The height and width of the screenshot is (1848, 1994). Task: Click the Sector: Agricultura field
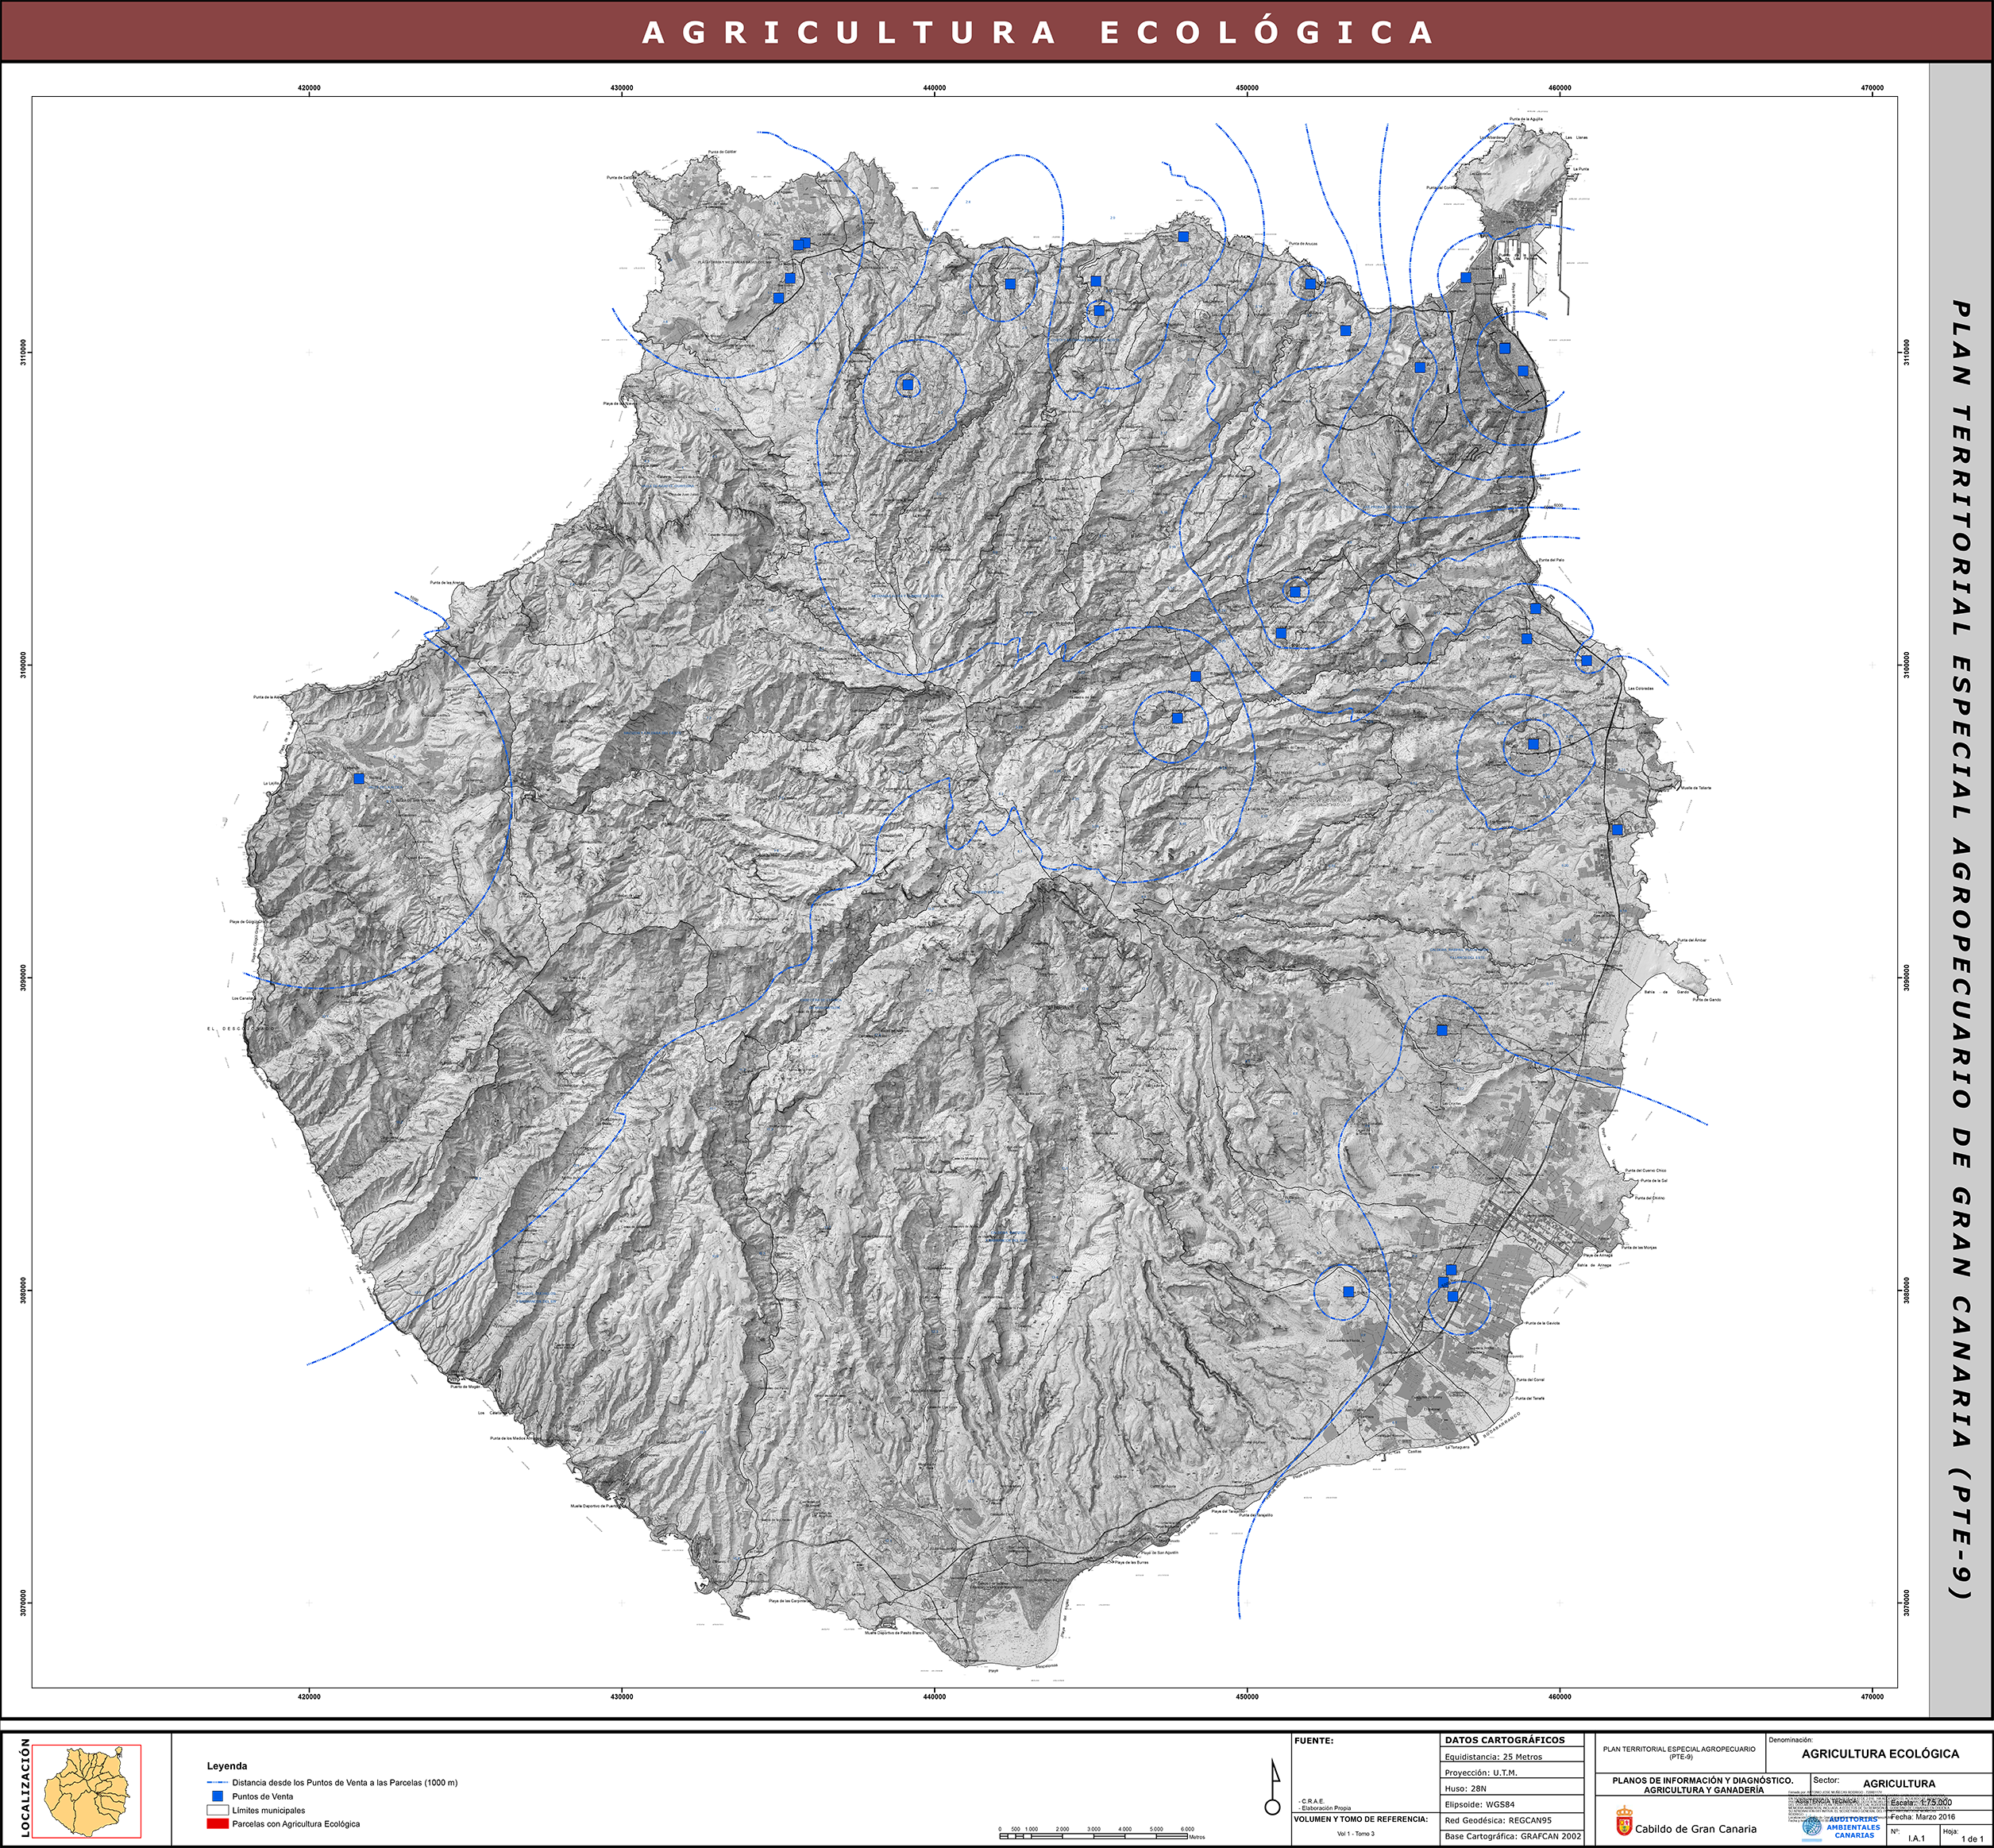pyautogui.click(x=1900, y=1784)
